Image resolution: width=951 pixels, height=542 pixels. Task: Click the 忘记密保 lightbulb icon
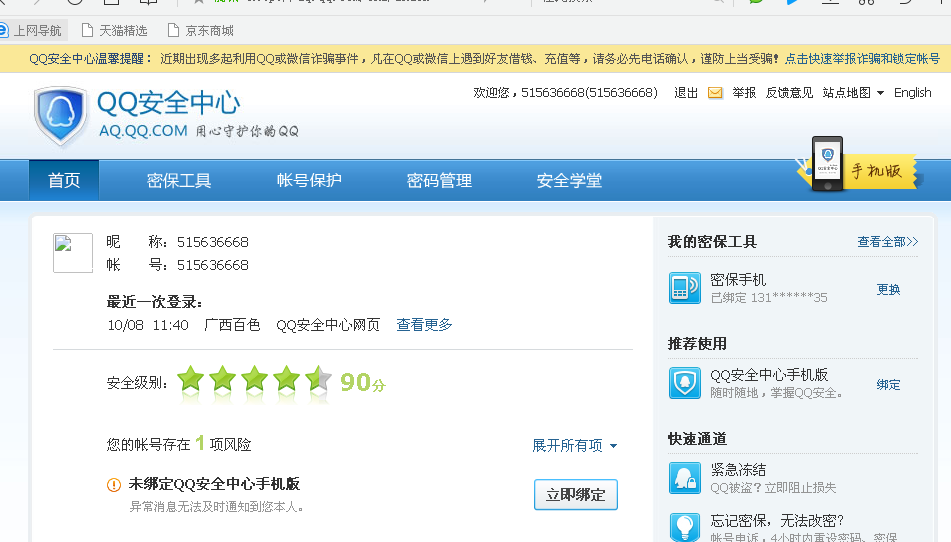click(685, 526)
